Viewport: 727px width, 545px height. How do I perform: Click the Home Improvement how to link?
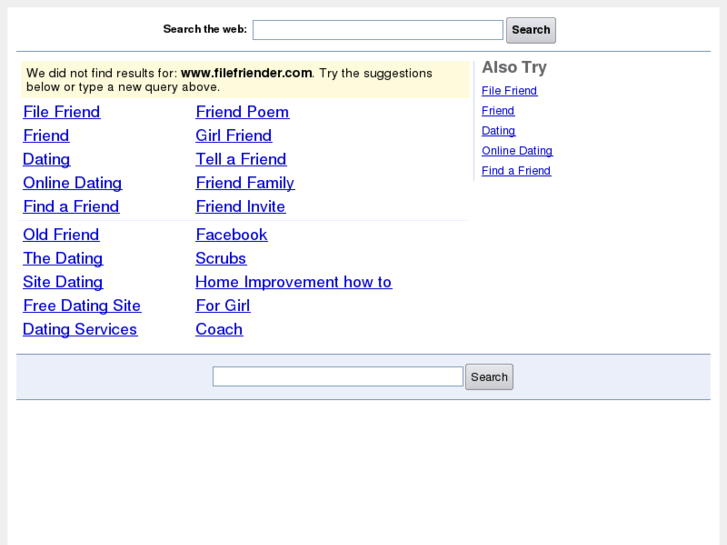tap(293, 282)
